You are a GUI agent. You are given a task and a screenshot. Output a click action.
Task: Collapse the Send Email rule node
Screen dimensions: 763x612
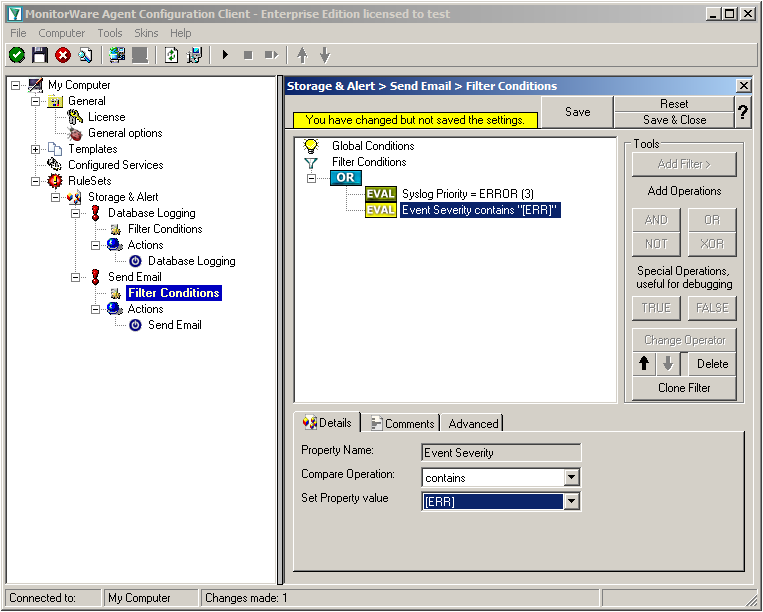(x=75, y=277)
